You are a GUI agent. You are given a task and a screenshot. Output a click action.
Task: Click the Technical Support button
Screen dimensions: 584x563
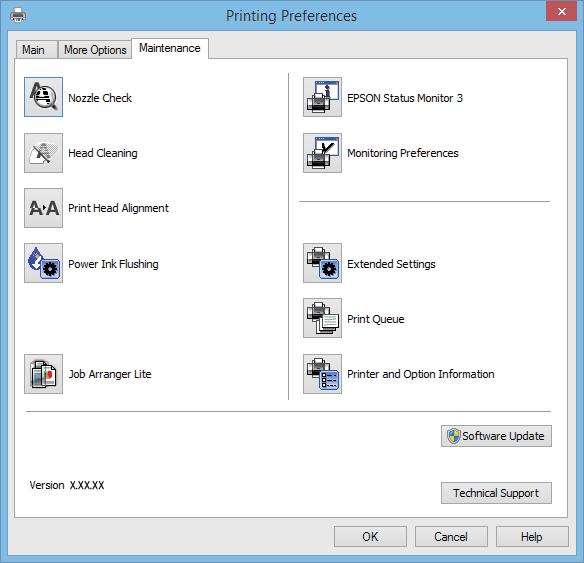[496, 493]
